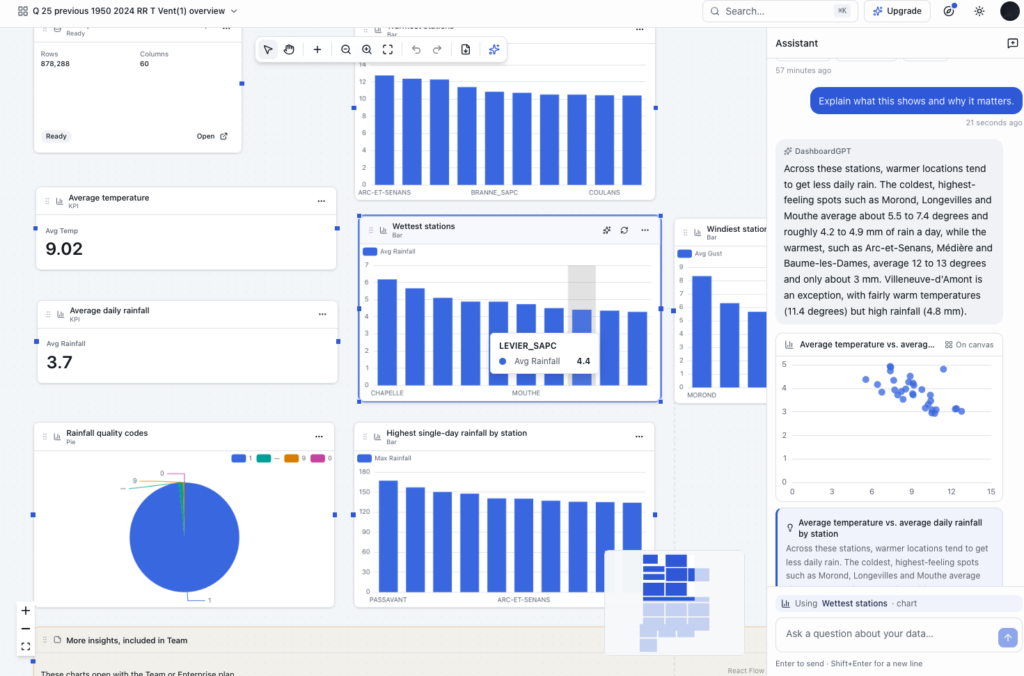Open the dataset via Open link
The width and height of the screenshot is (1024, 676).
212,137
